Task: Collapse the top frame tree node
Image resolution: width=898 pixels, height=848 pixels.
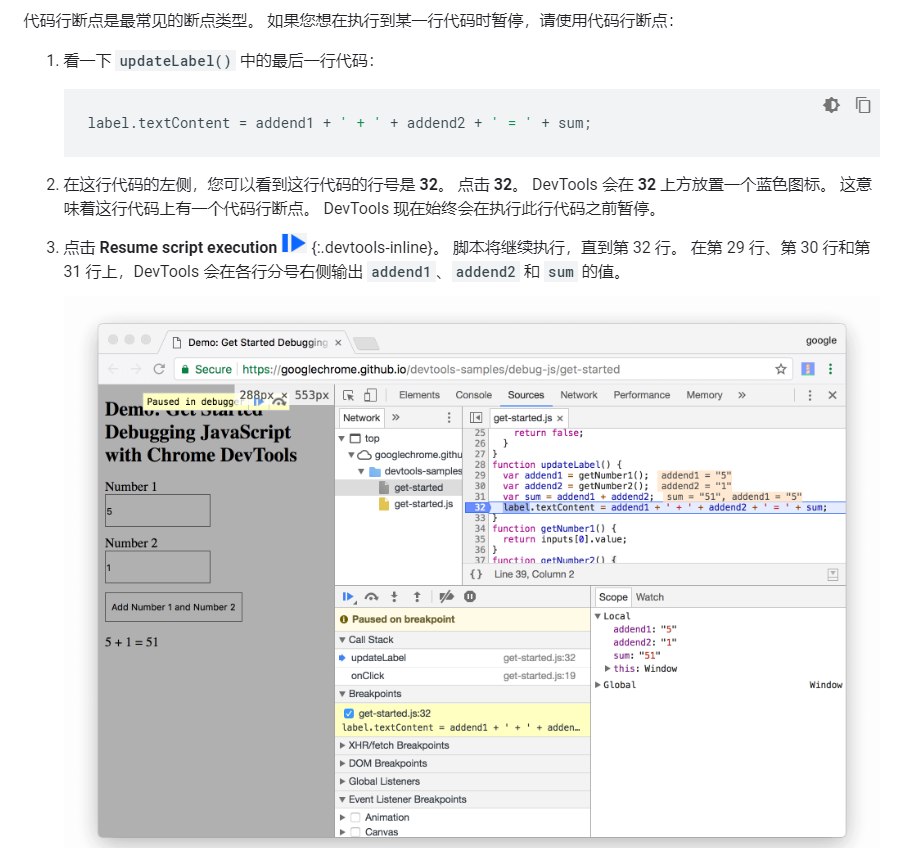Action: coord(342,438)
